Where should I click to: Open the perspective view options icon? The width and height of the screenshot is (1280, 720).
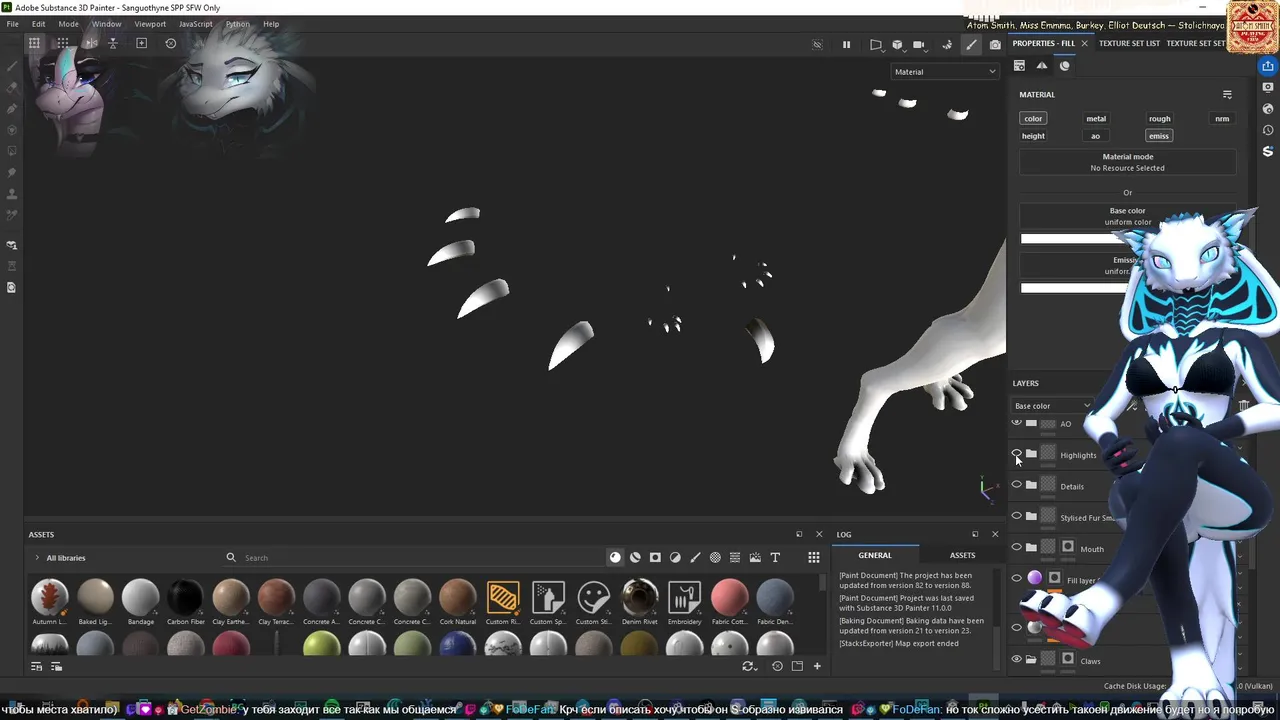876,44
